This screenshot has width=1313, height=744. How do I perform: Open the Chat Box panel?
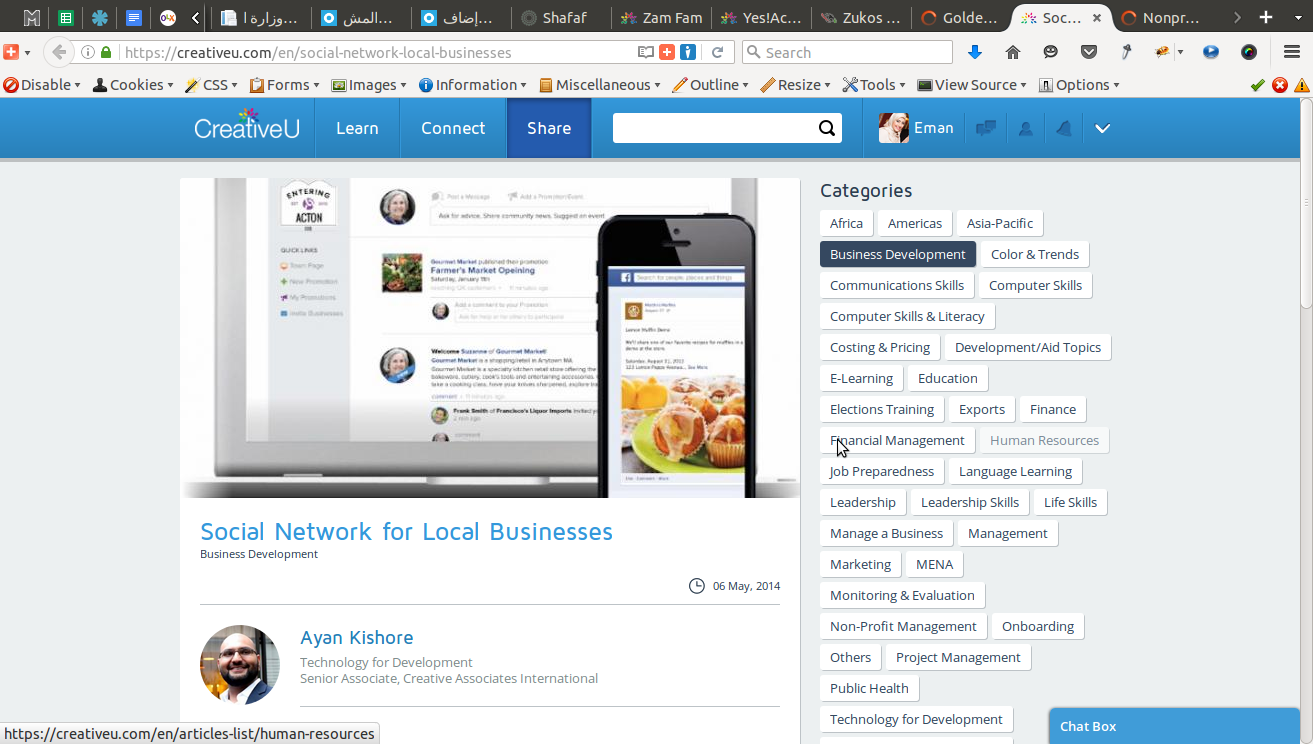pos(1174,726)
